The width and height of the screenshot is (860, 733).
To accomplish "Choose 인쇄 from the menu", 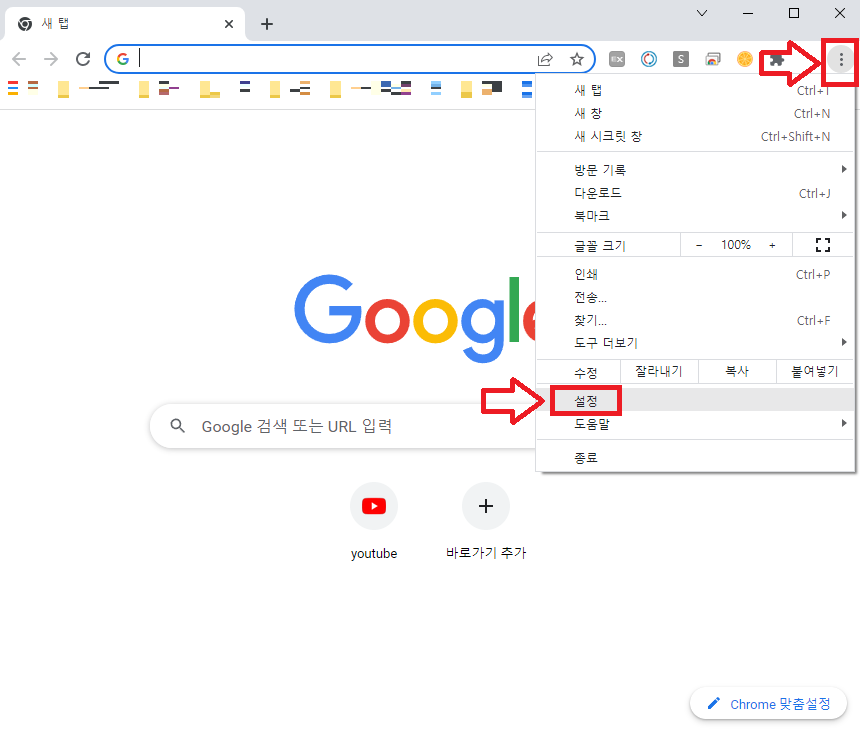I will click(x=695, y=274).
